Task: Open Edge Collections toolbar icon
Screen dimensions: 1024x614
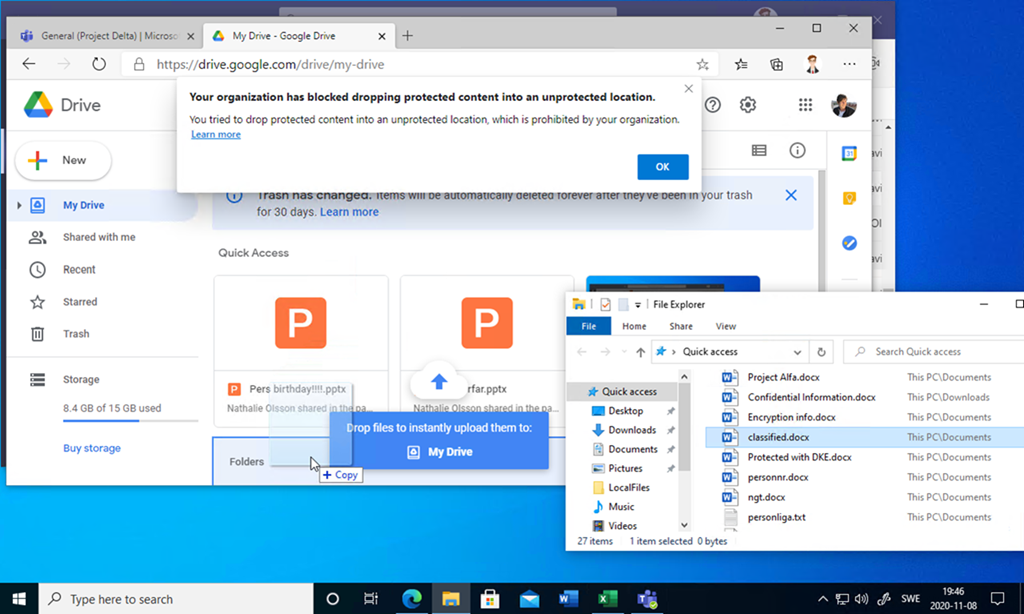Action: coord(776,64)
